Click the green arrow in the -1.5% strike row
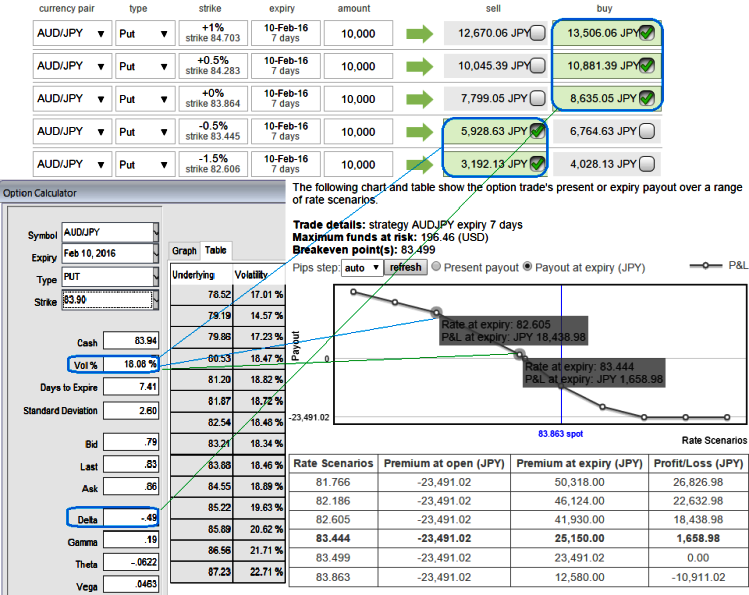This screenshot has width=749, height=595. click(x=420, y=163)
